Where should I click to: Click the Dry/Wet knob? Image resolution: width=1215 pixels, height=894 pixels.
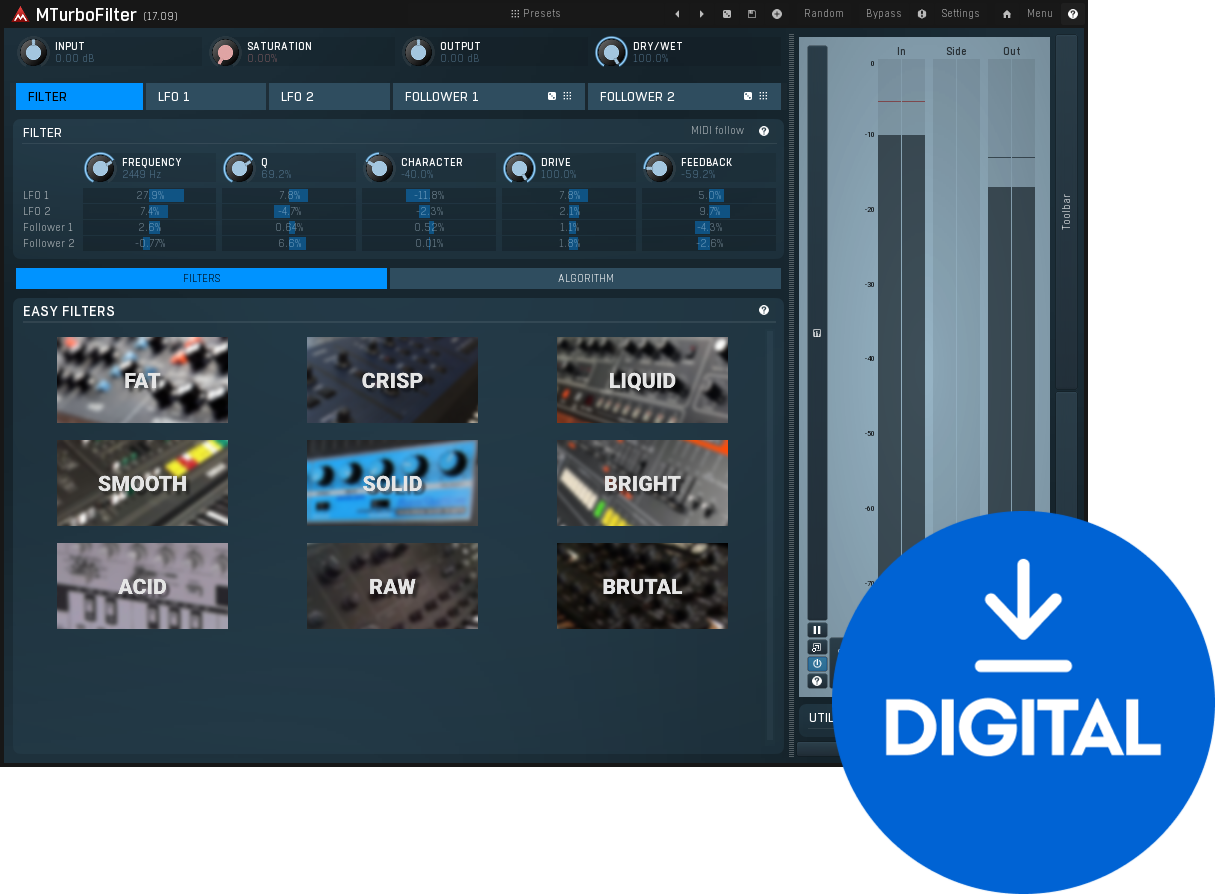(x=611, y=52)
